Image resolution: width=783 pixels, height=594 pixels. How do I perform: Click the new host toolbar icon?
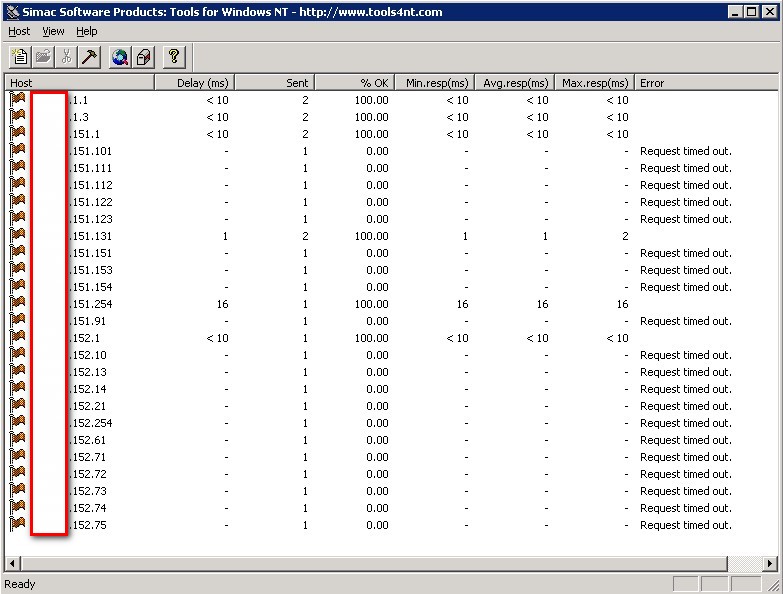pyautogui.click(x=19, y=57)
